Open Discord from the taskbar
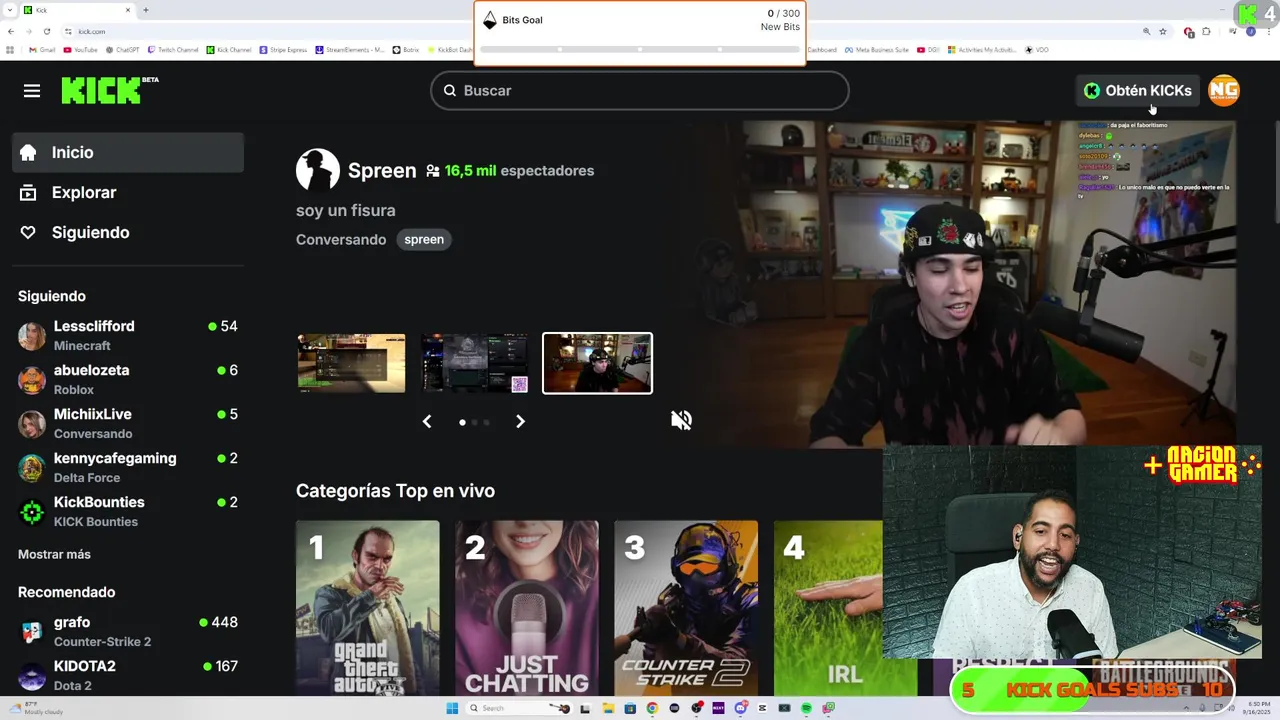Viewport: 1280px width, 720px height. [740, 708]
